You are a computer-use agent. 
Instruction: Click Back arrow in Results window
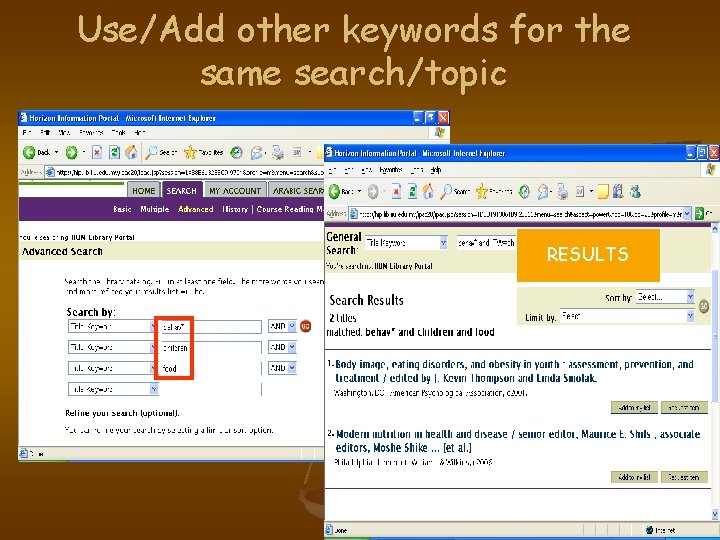point(334,191)
